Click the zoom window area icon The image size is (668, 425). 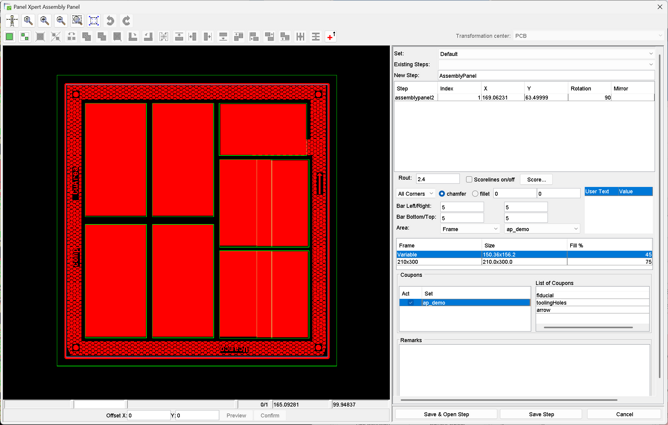77,20
